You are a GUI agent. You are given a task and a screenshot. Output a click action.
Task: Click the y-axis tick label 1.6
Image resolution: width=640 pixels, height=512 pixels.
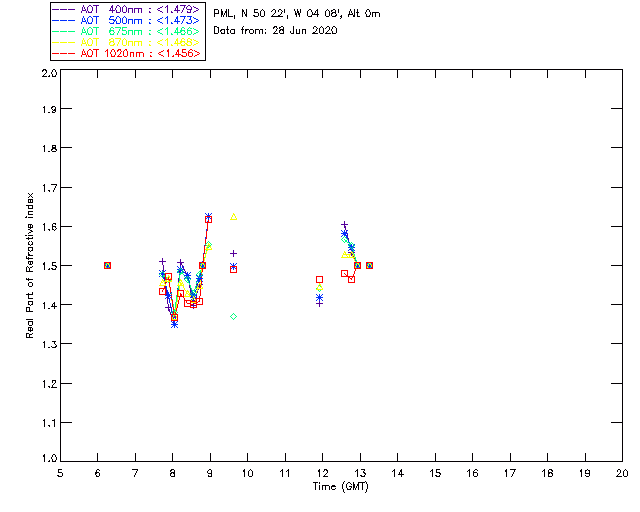click(x=49, y=227)
